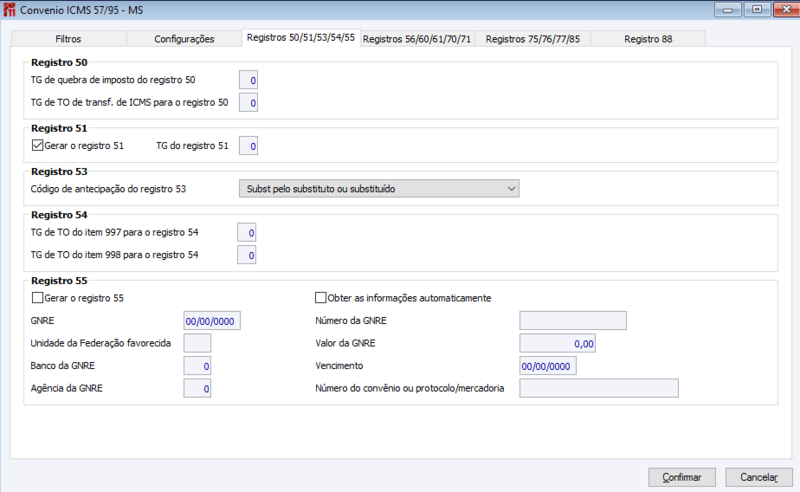Viewport: 800px width, 492px height.
Task: Close the Convenio ICMS 57/95 window
Action: tap(787, 10)
